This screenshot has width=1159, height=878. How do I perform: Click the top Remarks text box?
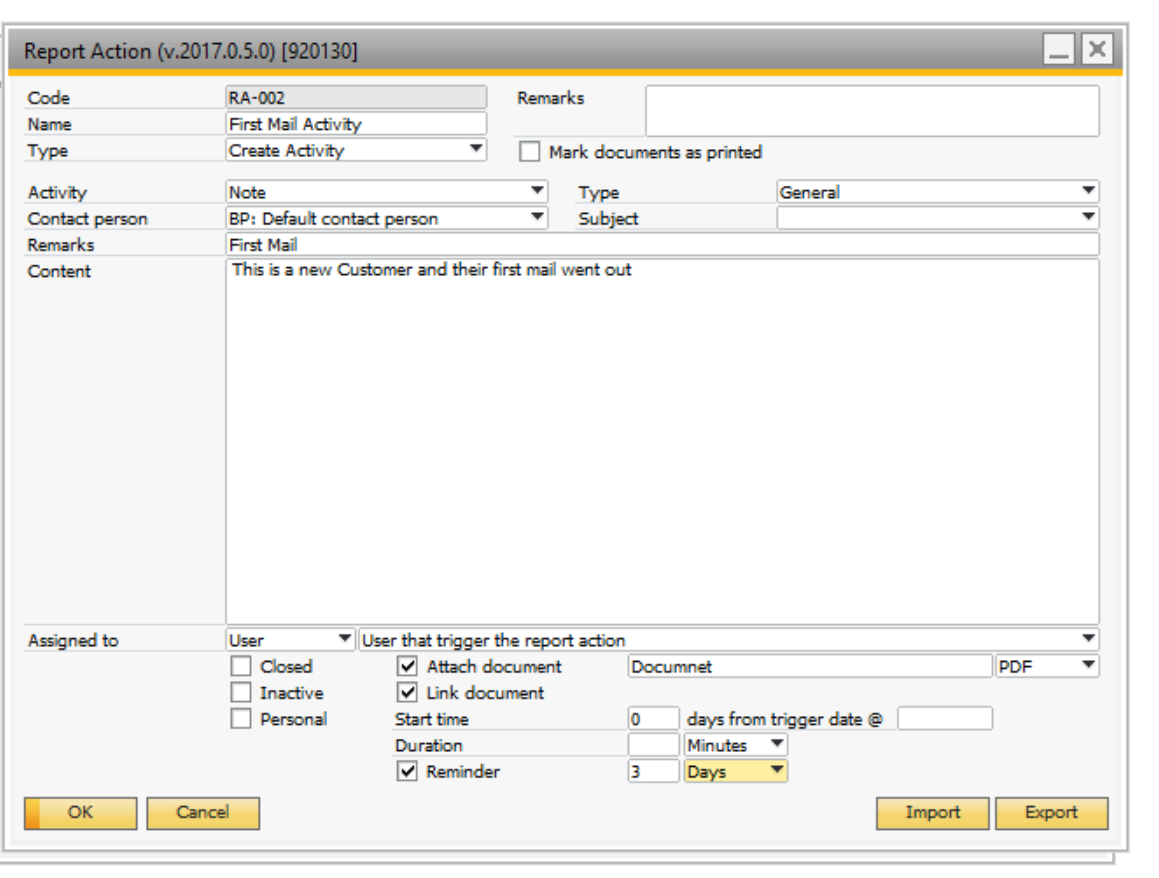click(872, 111)
